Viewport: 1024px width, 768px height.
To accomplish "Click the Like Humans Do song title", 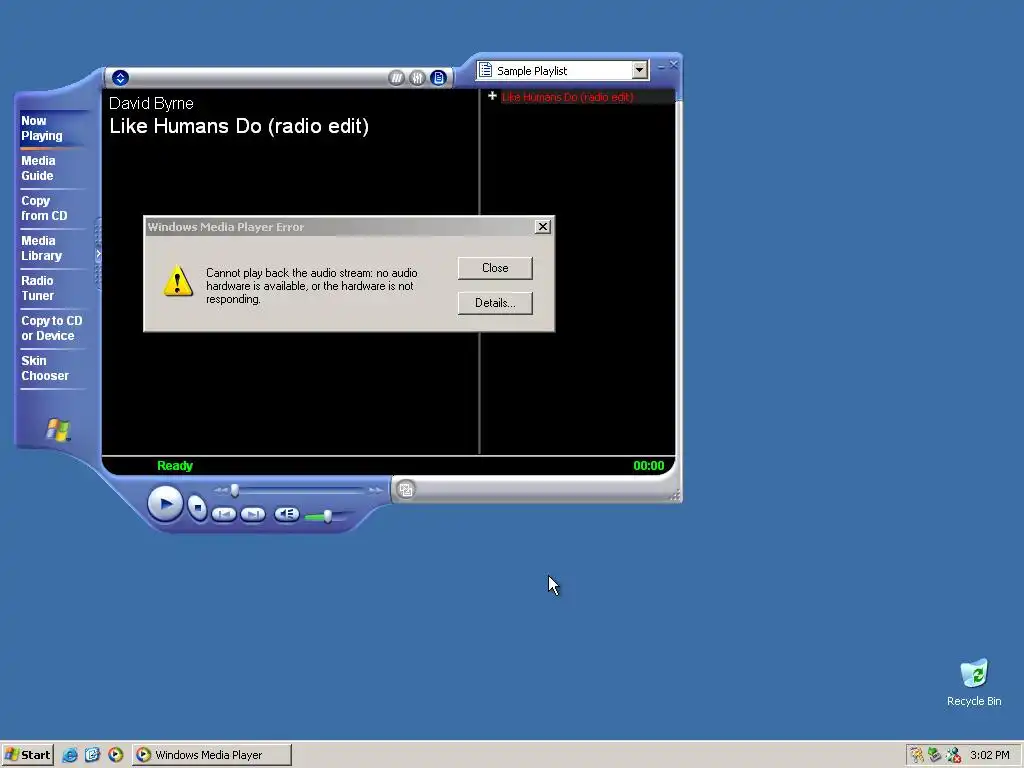I will coord(239,126).
